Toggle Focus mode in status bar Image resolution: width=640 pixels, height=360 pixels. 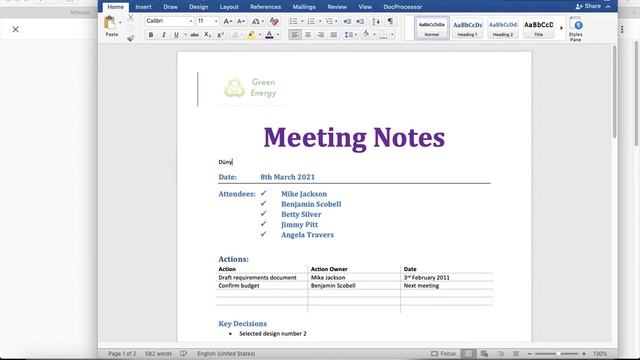click(443, 353)
